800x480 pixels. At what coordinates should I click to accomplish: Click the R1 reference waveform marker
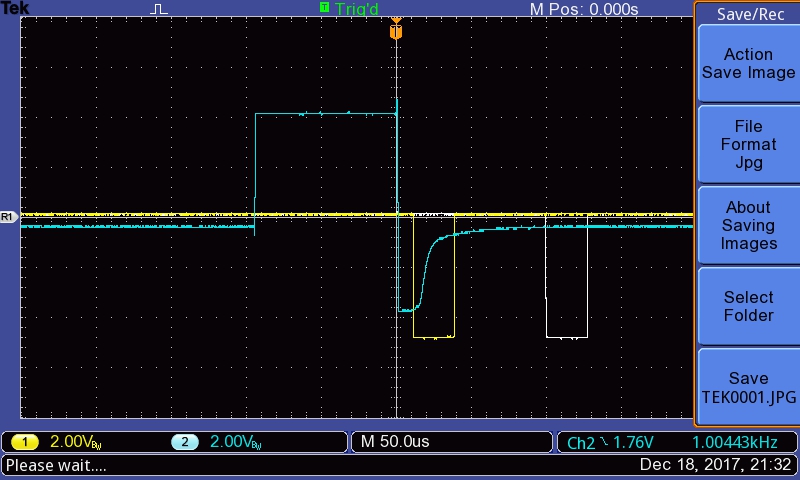click(x=7, y=217)
